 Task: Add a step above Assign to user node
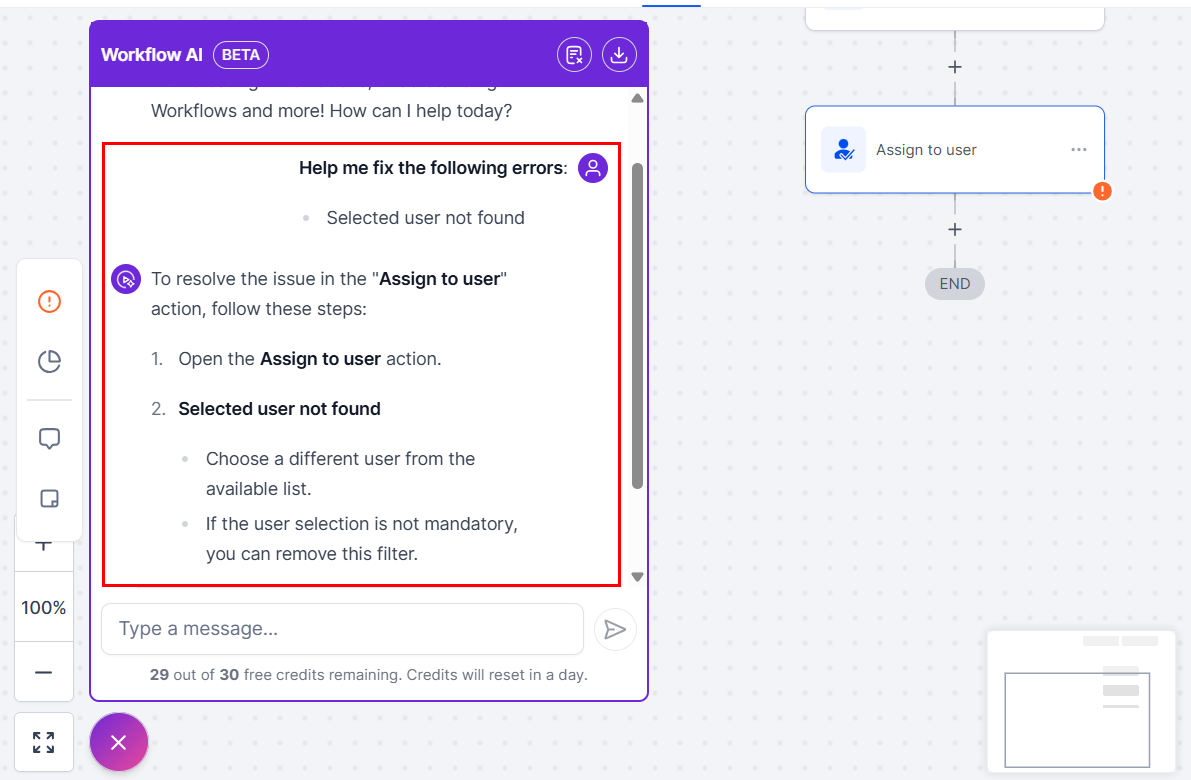click(x=955, y=67)
